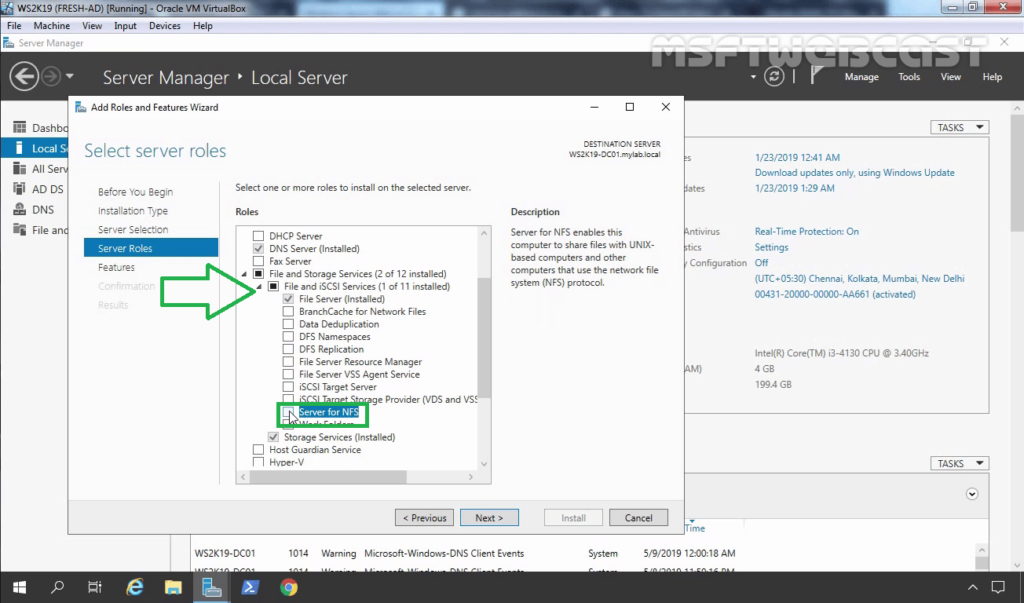Check the Fax Server role
The height and width of the screenshot is (603, 1024).
(259, 261)
